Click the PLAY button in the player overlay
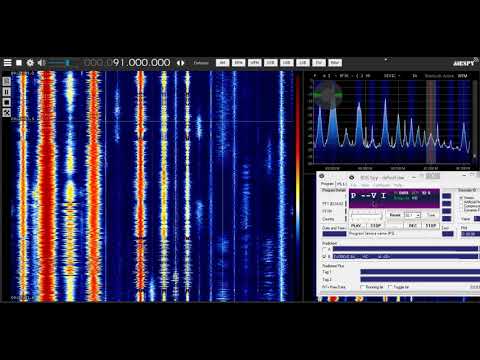The image size is (480, 360). pos(356,226)
